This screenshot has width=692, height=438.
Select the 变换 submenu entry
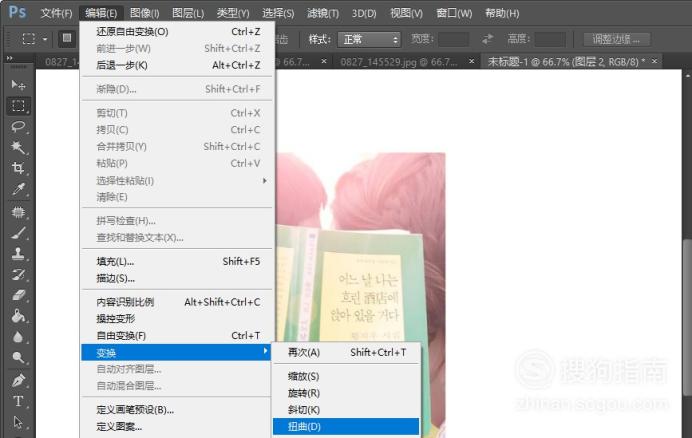[x=176, y=352]
